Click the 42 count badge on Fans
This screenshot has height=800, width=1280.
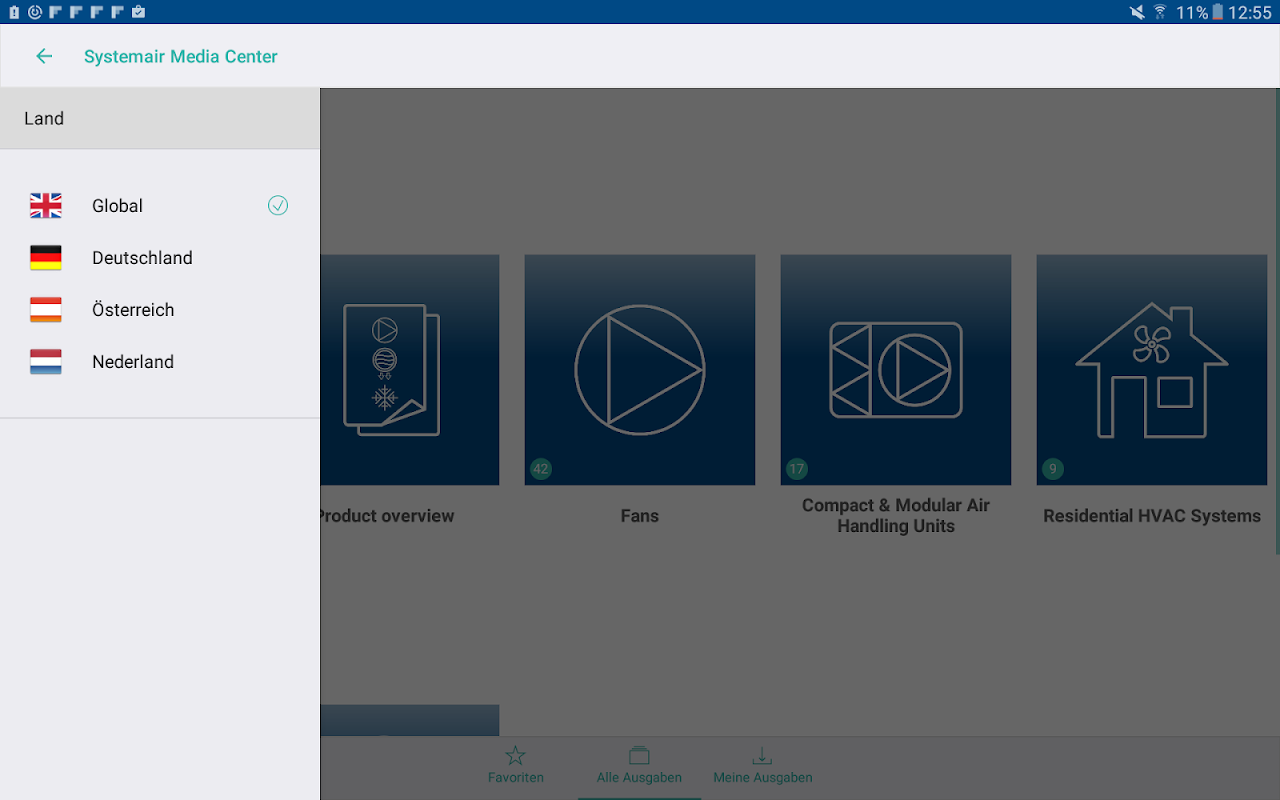pos(541,469)
